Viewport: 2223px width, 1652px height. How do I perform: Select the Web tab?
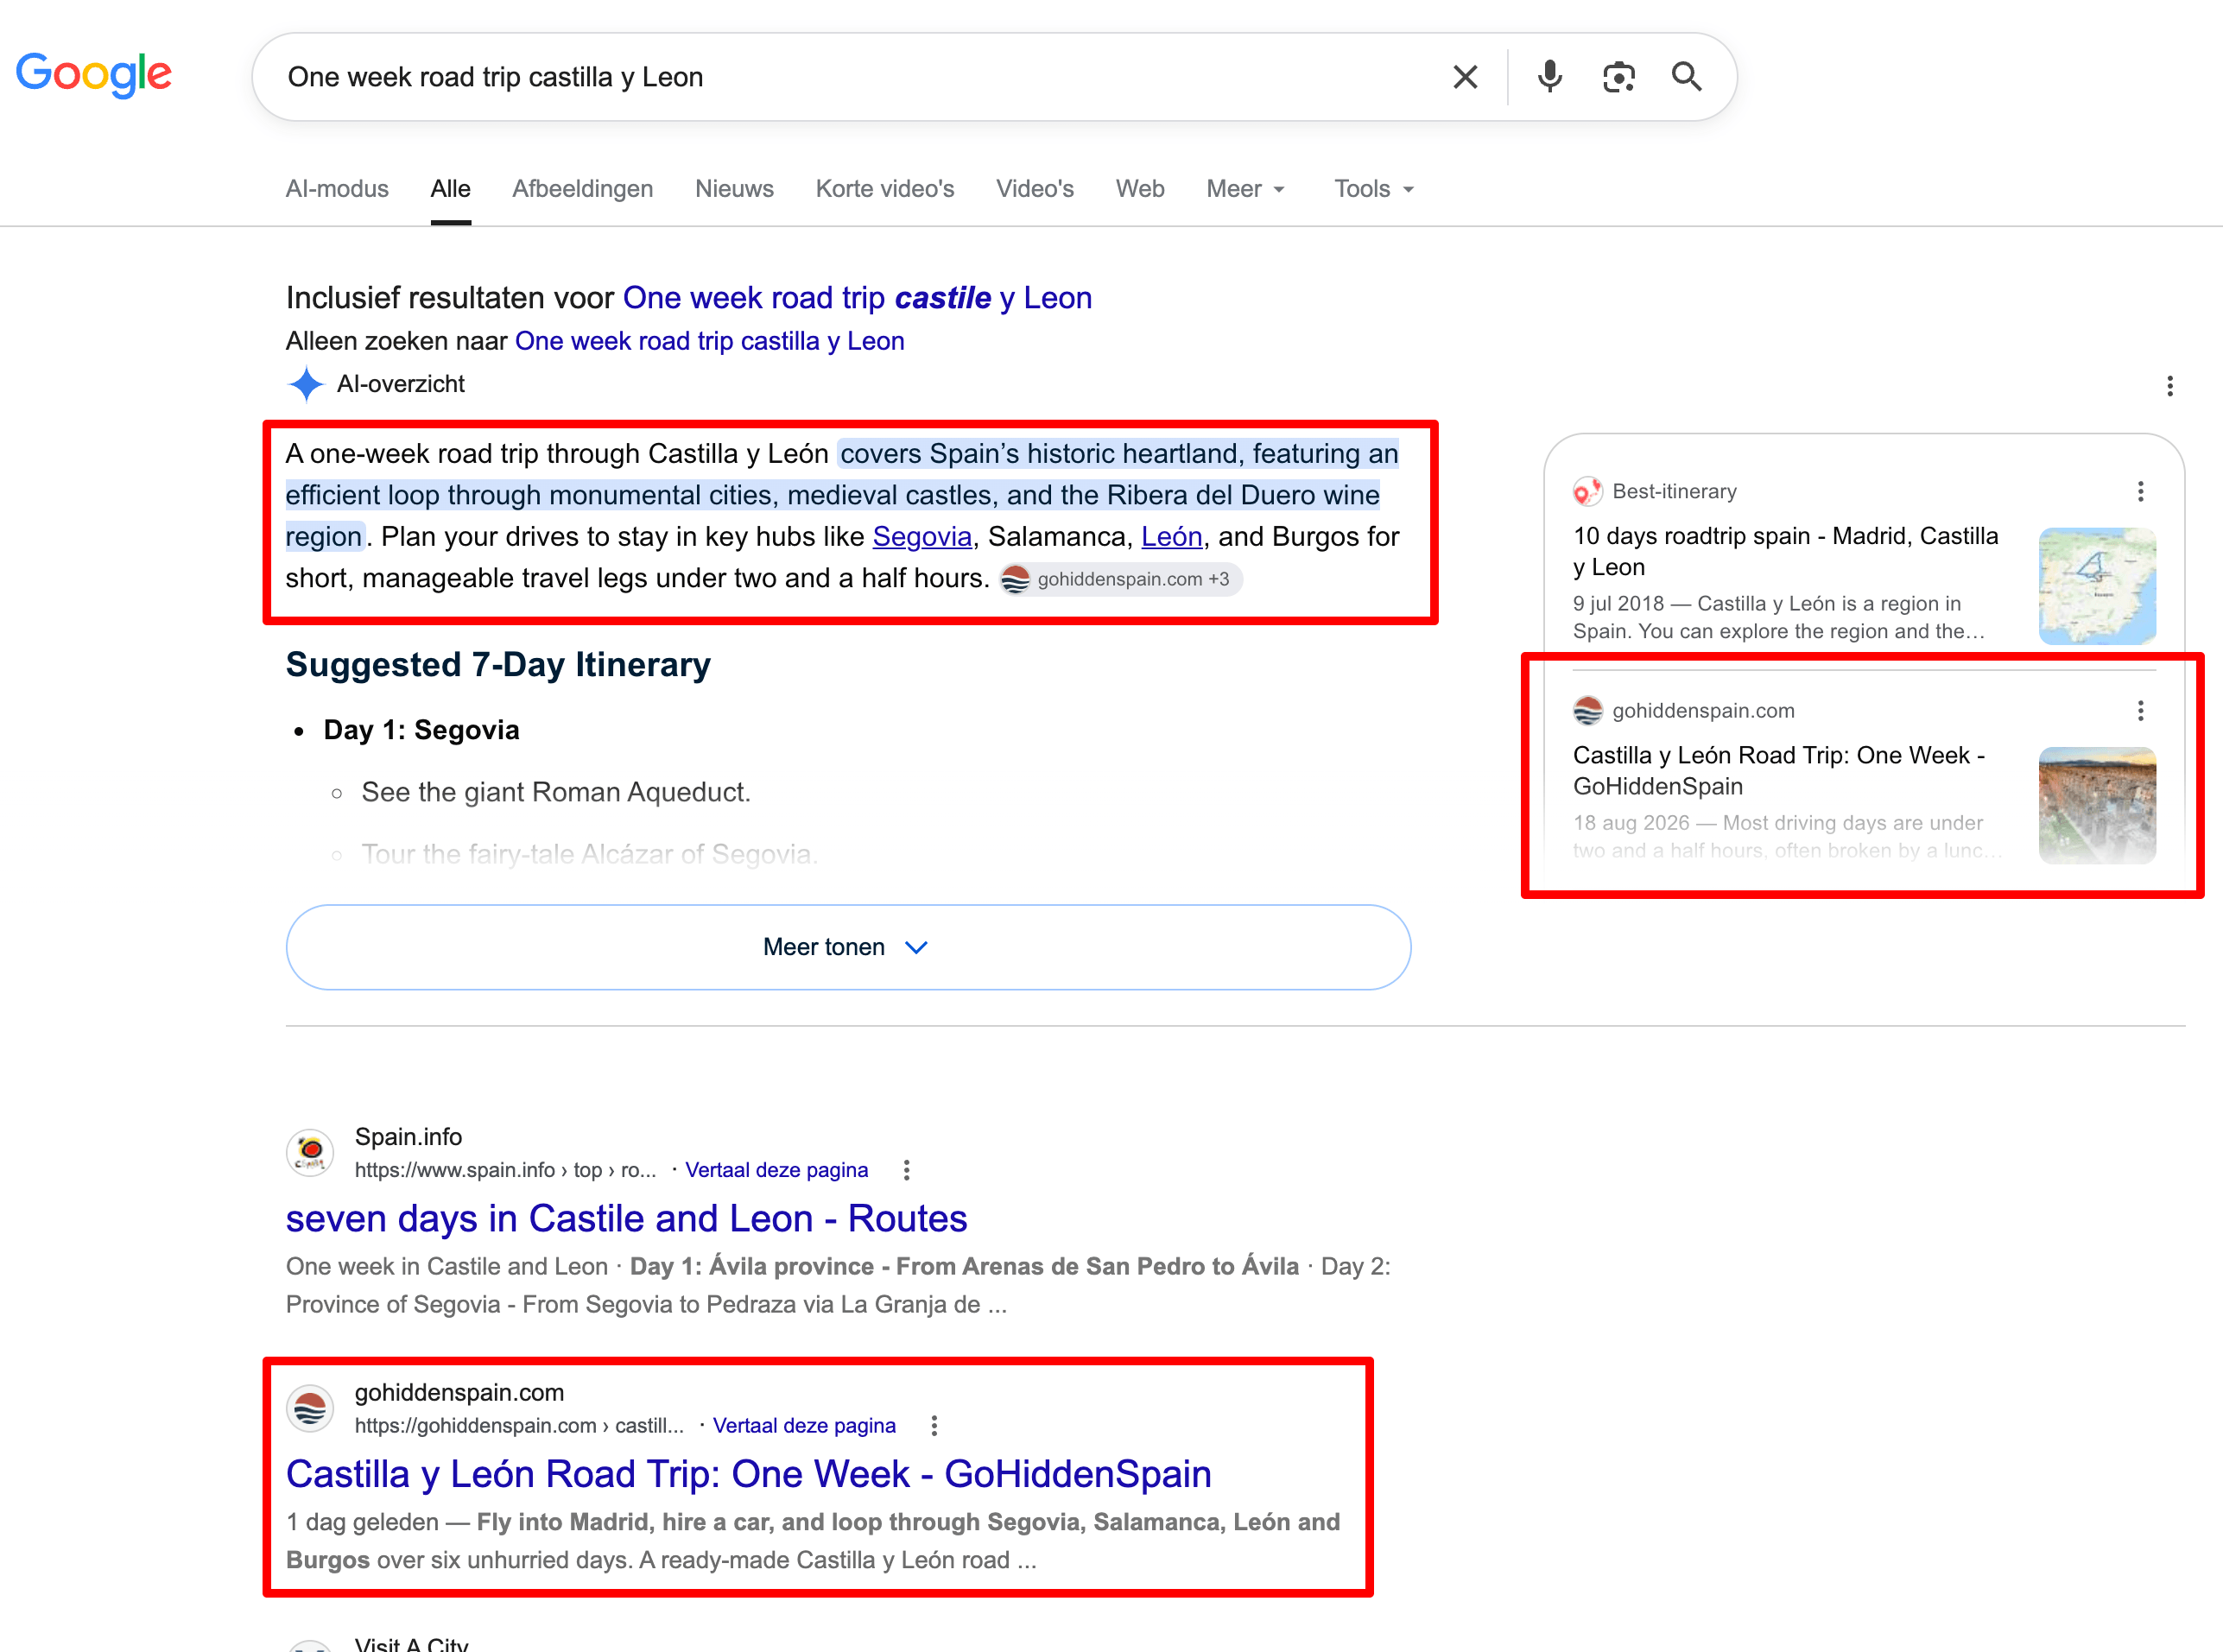(1140, 189)
